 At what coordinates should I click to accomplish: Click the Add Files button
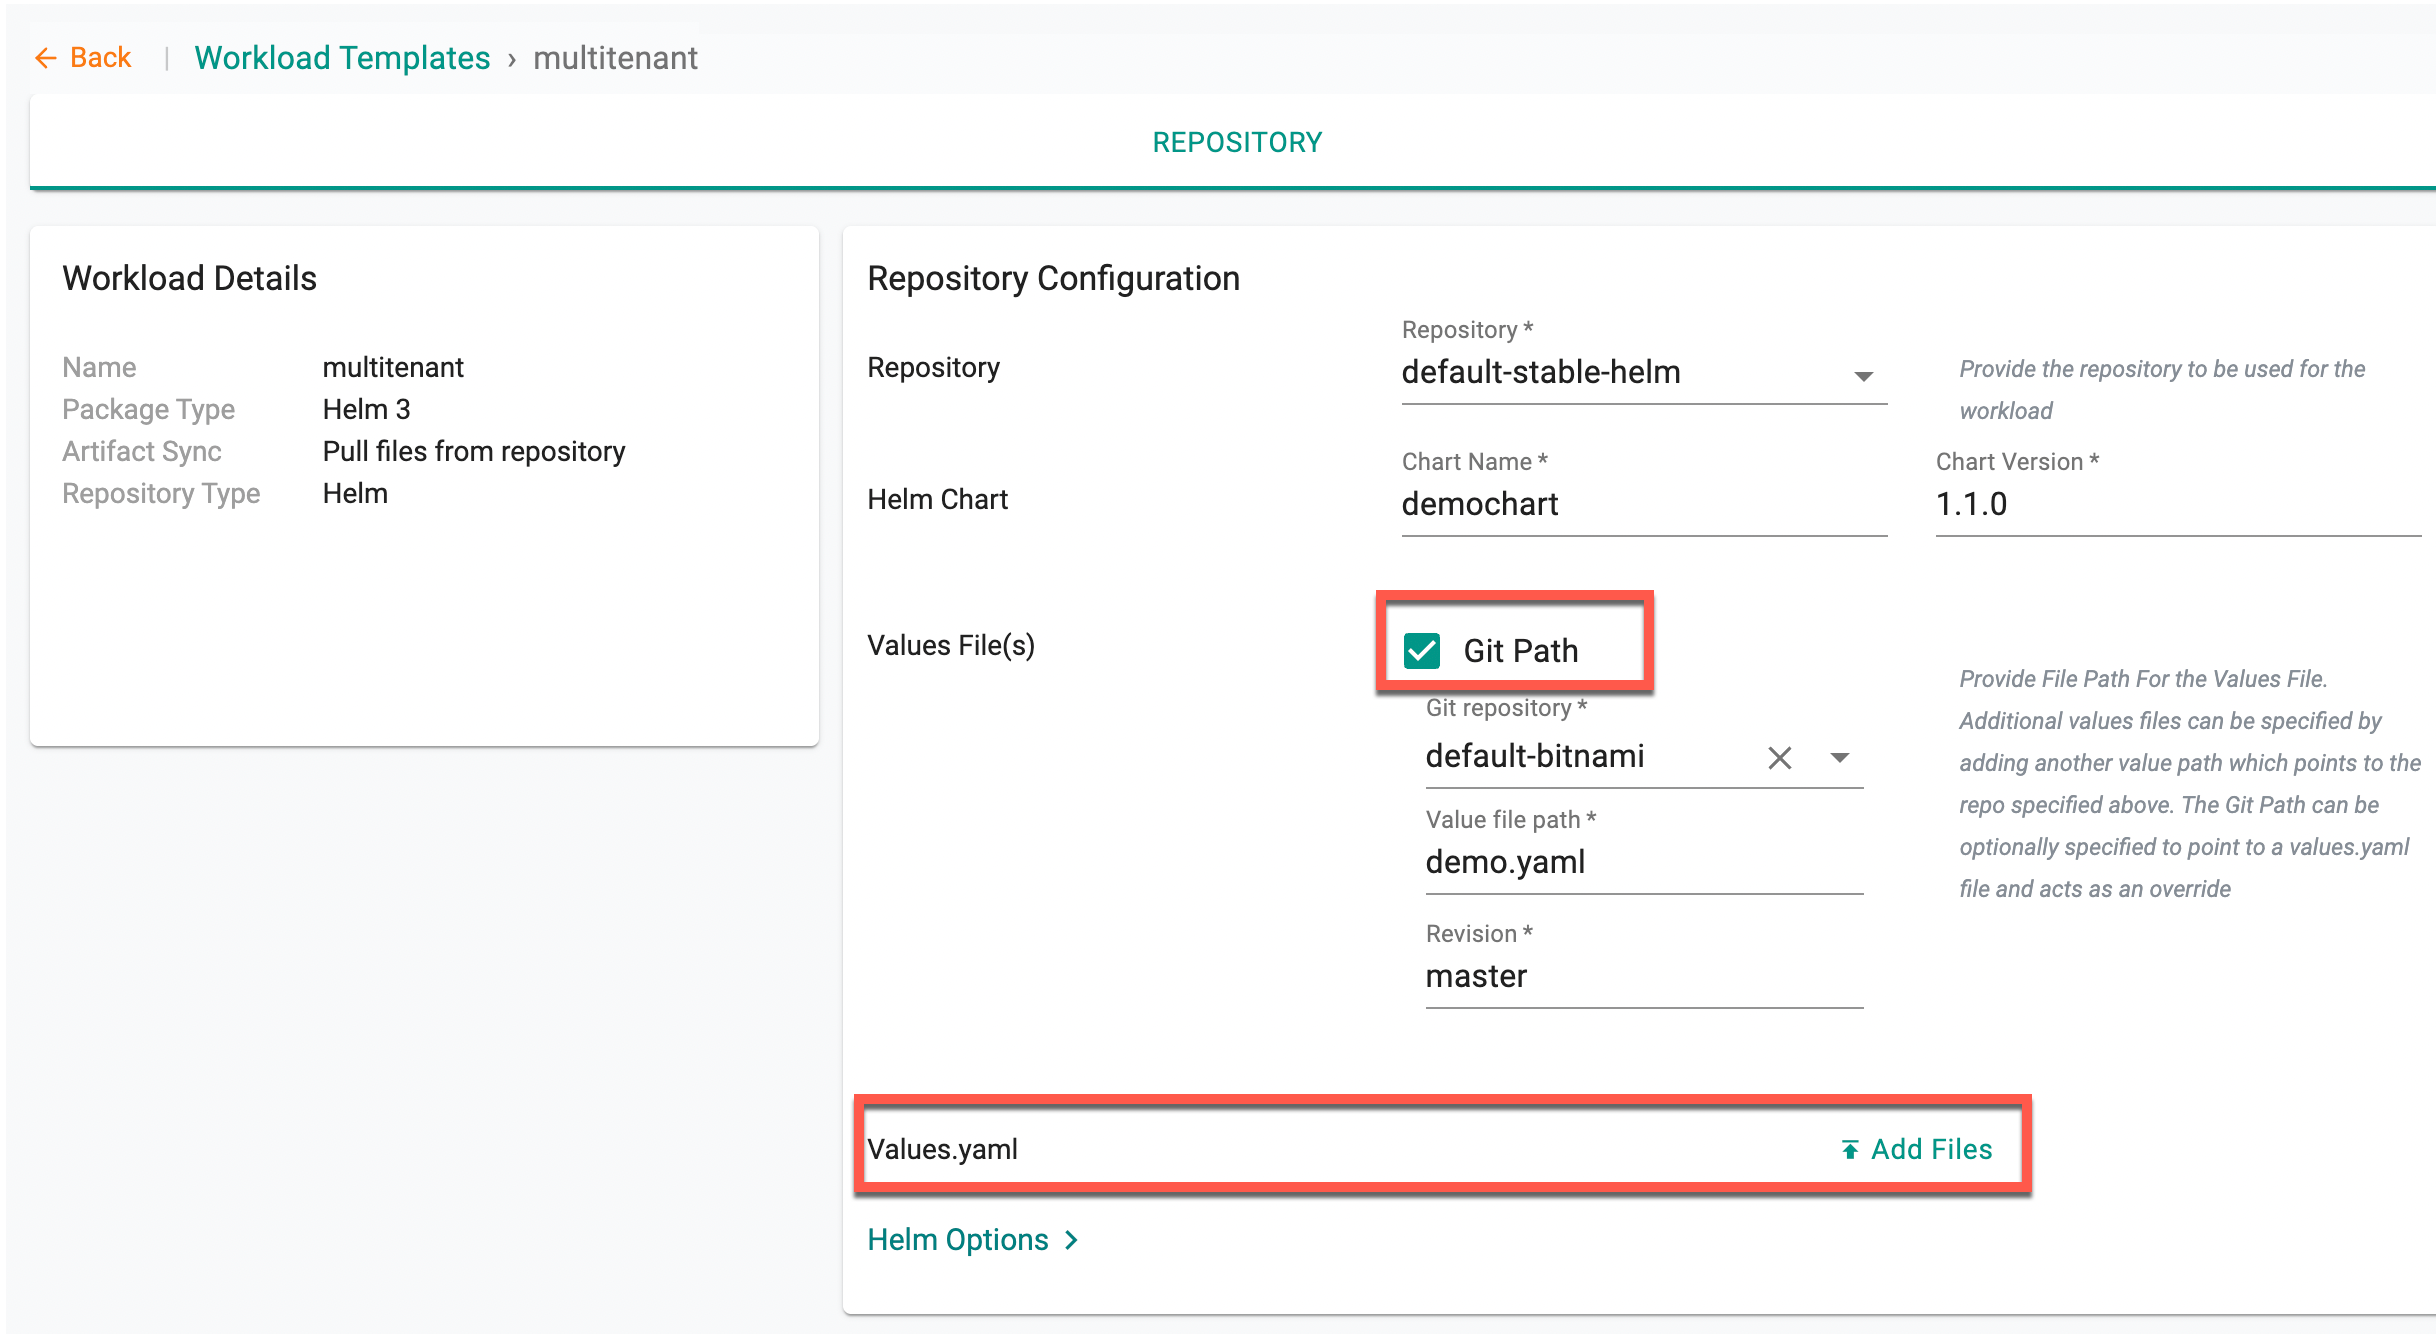[x=1930, y=1150]
